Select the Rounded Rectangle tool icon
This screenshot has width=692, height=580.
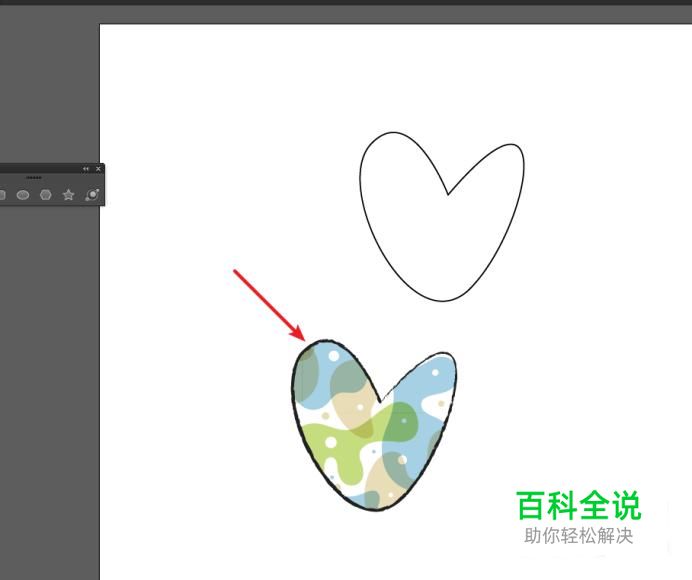pyautogui.click(x=2, y=195)
